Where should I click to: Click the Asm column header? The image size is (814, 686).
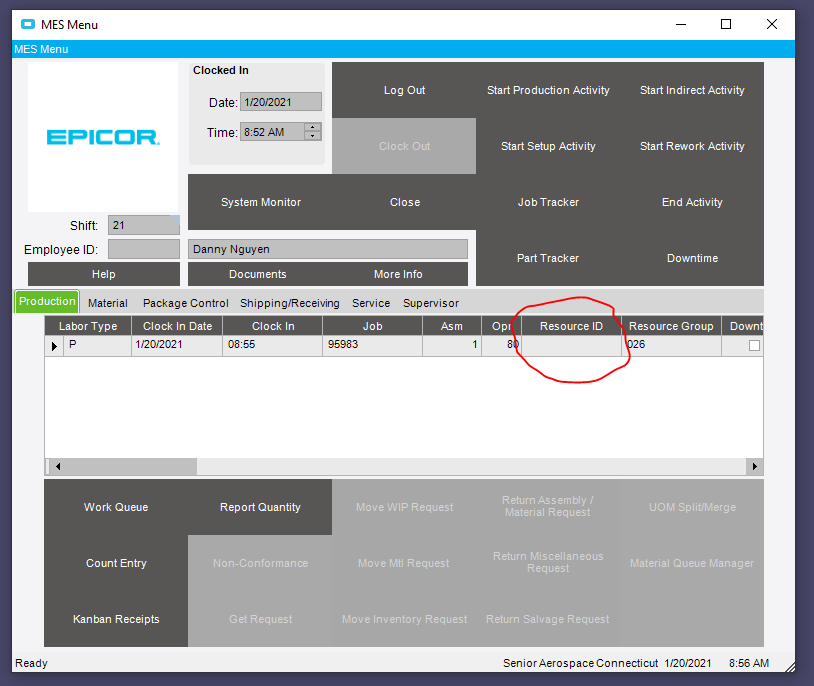(x=452, y=326)
